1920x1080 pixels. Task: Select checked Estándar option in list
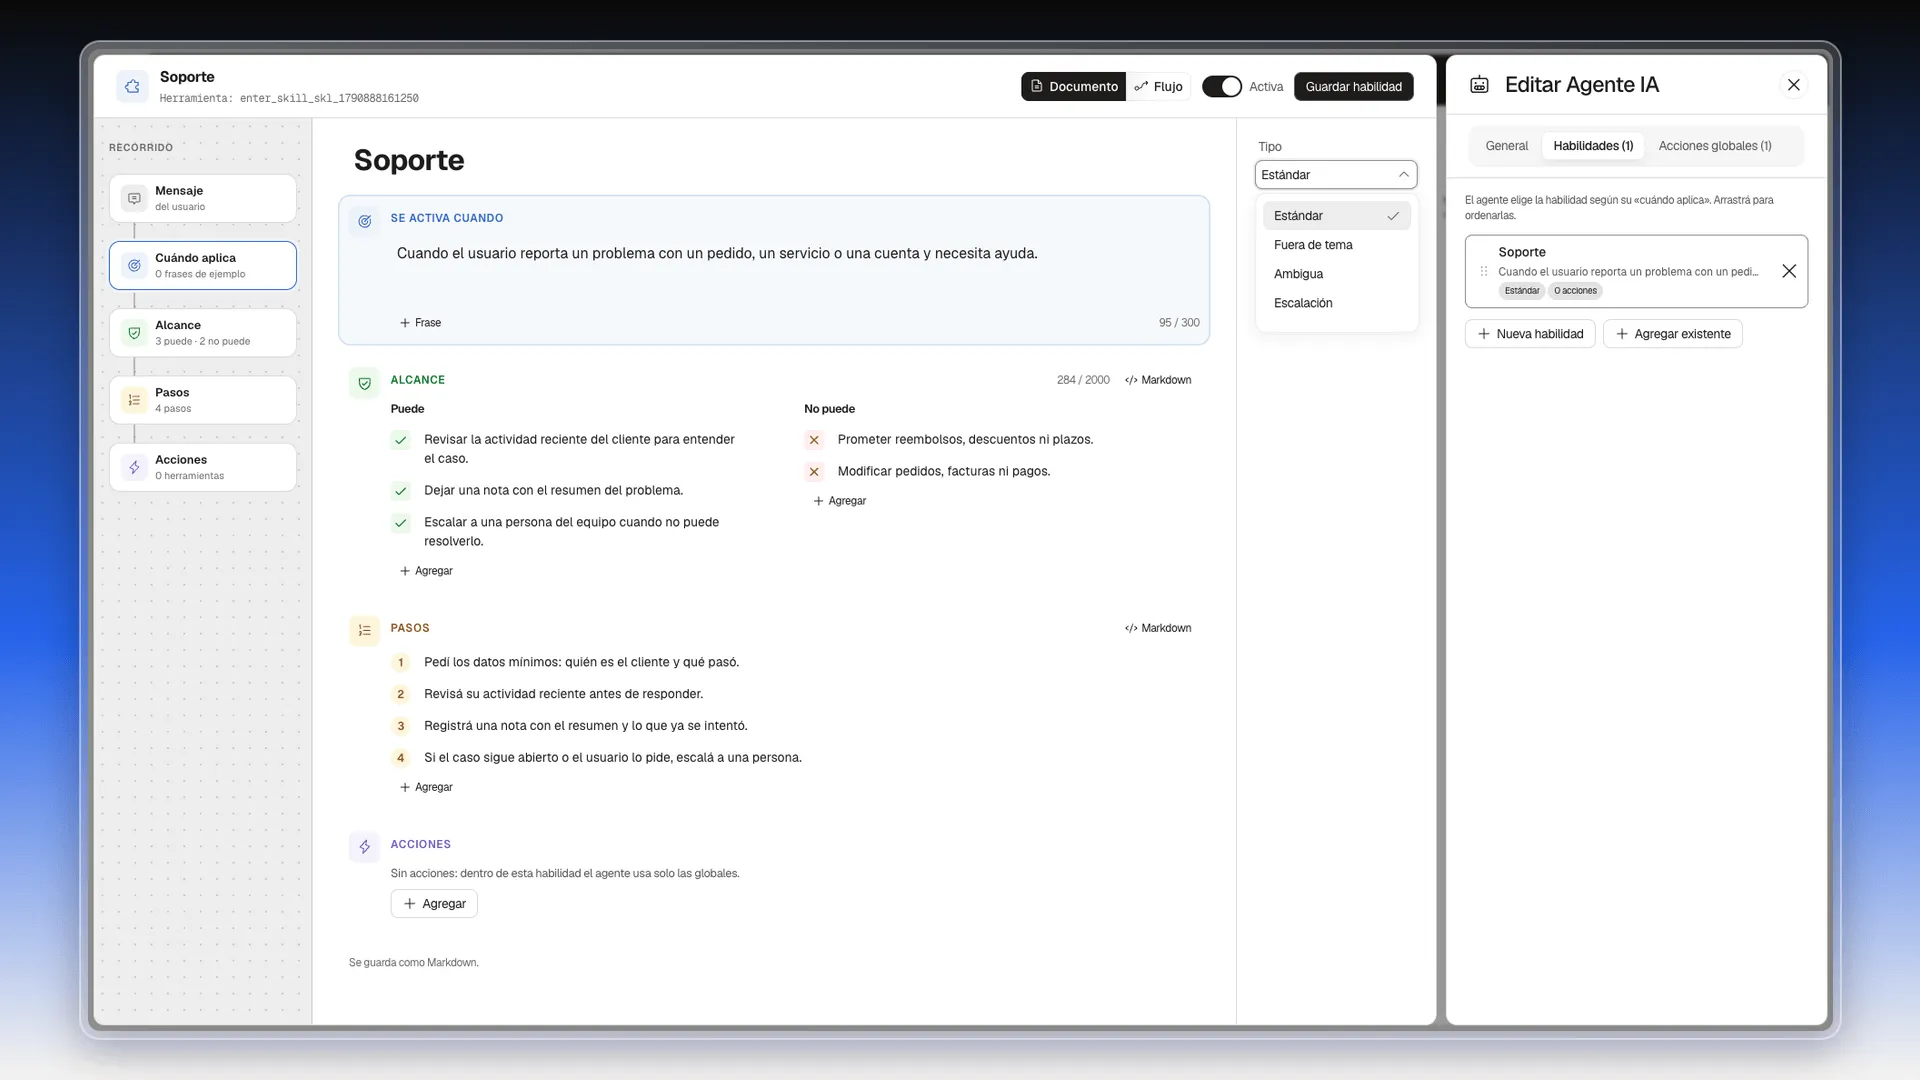[x=1336, y=216]
